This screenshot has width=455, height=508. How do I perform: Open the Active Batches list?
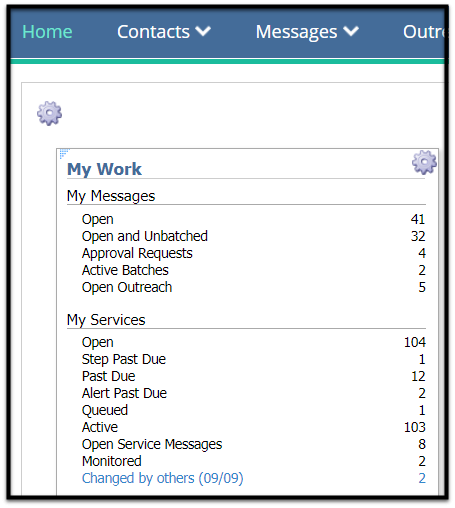pyautogui.click(x=125, y=270)
